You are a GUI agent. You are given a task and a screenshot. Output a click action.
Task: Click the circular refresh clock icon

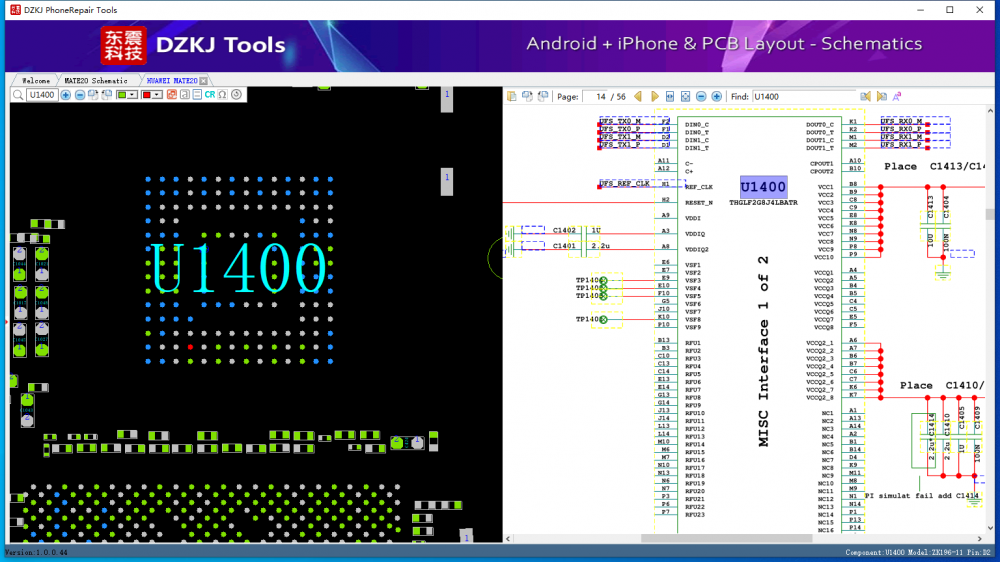(x=237, y=95)
